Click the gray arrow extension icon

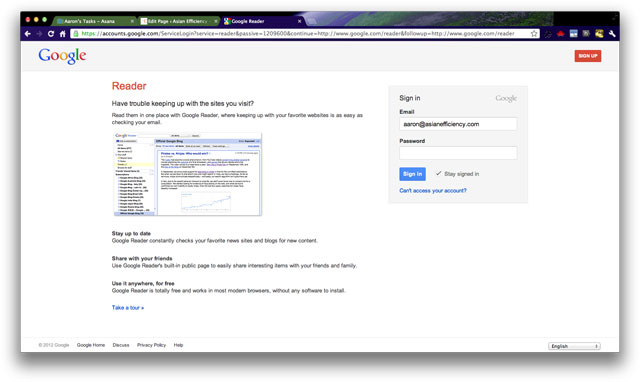coord(586,33)
